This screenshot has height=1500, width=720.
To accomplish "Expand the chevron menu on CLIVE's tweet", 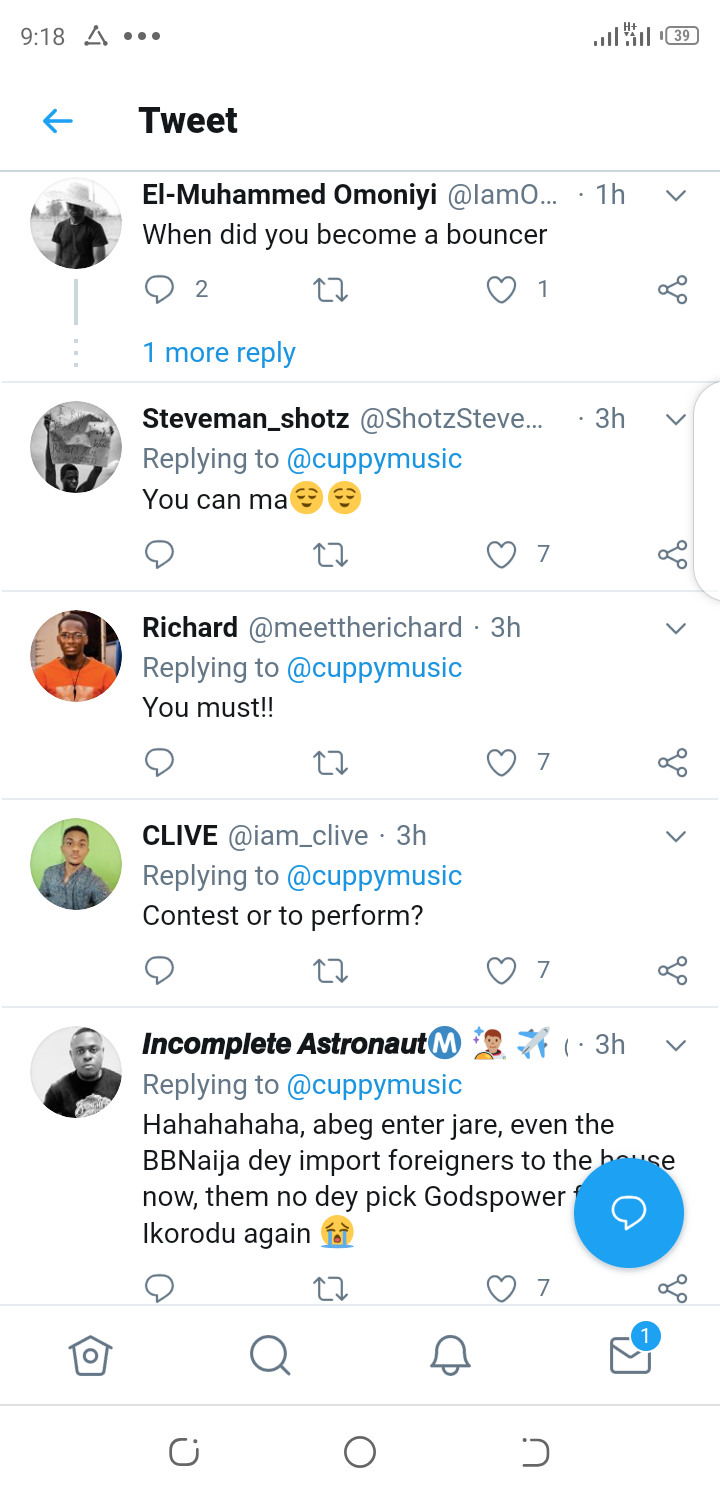I will 676,836.
